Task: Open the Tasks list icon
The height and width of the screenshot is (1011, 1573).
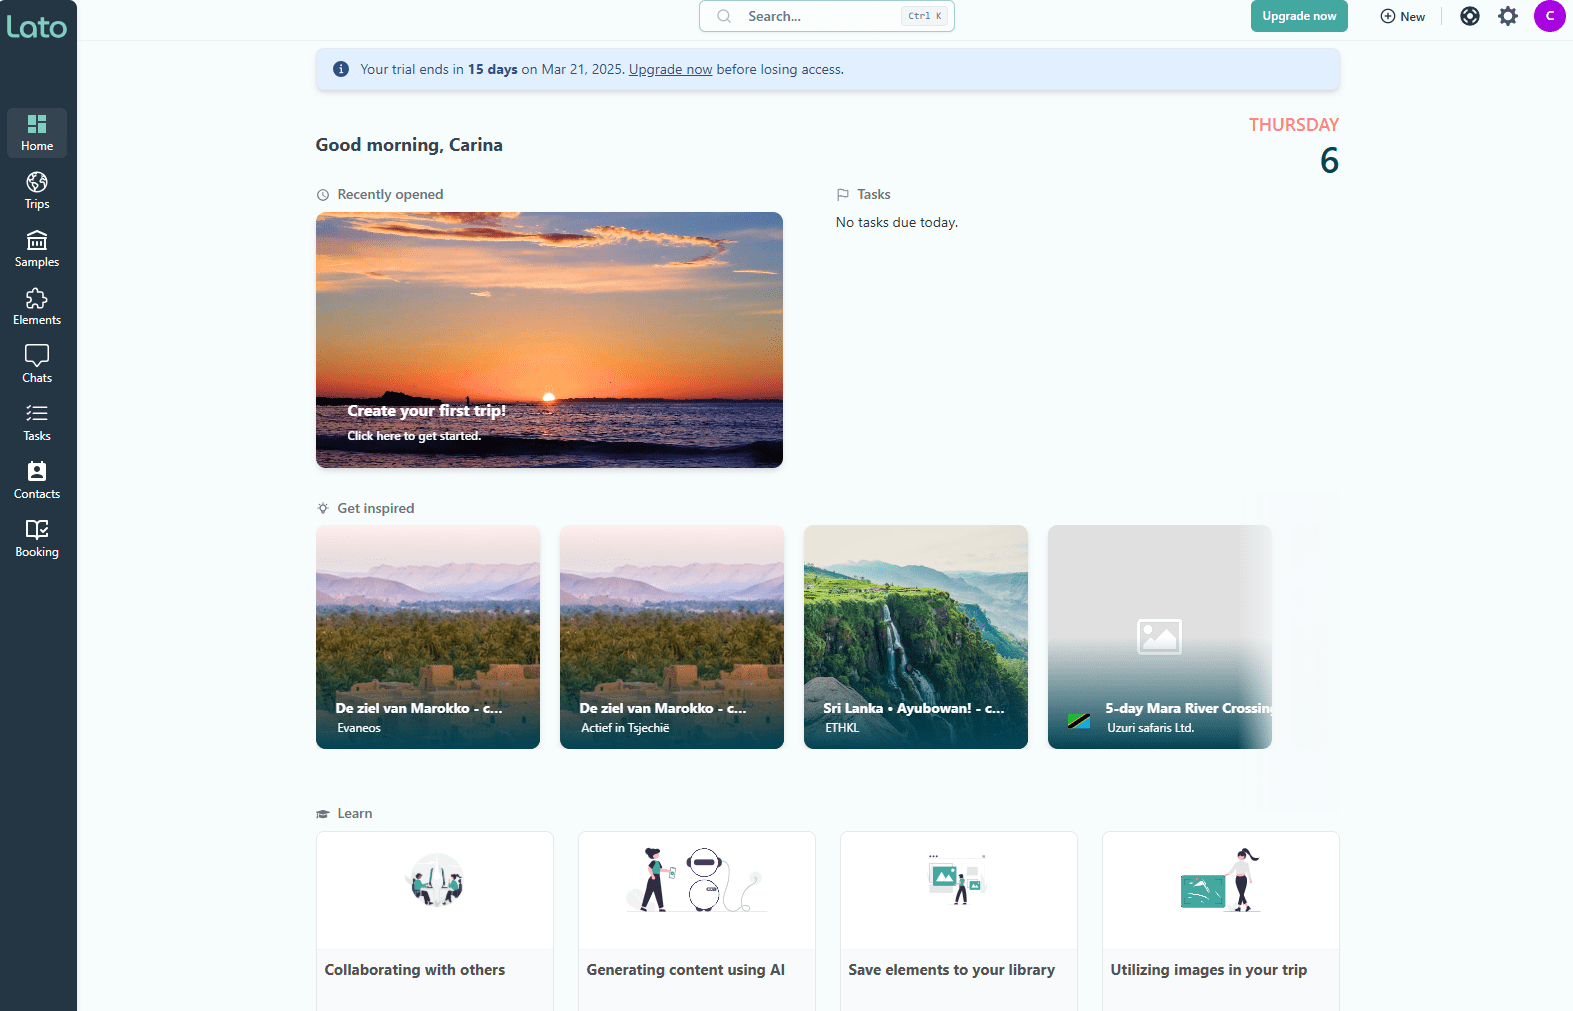Action: 37,422
